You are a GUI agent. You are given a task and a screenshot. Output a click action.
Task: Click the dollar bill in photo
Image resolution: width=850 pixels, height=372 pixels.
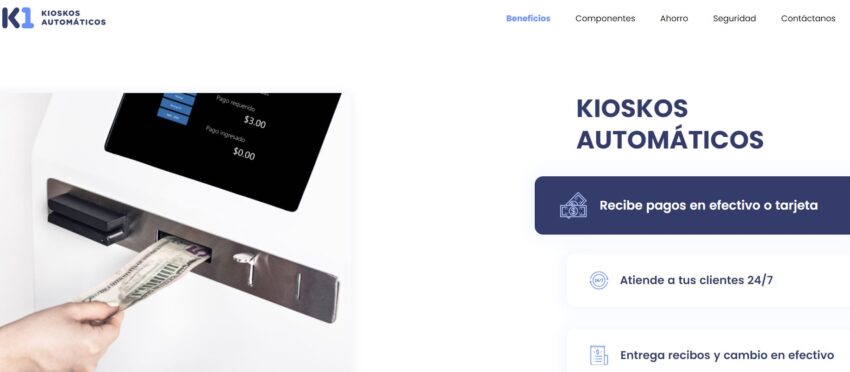coord(144,272)
